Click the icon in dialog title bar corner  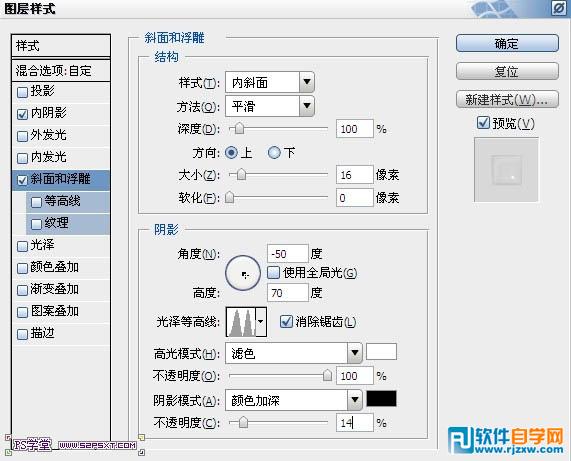tap(559, 8)
